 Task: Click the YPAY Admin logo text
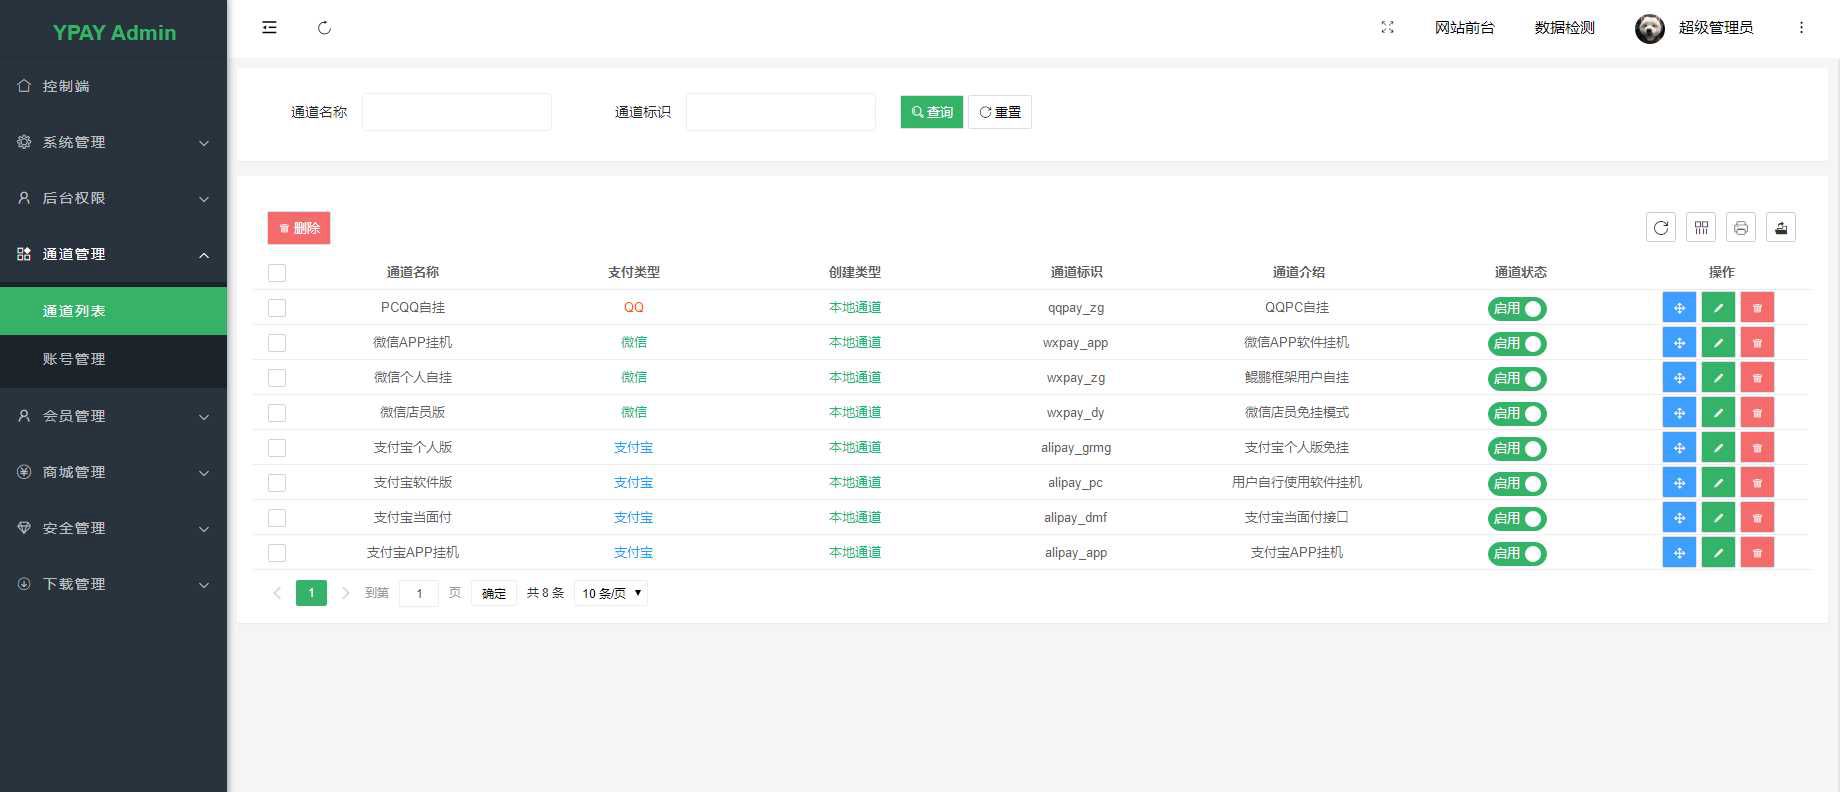point(114,32)
